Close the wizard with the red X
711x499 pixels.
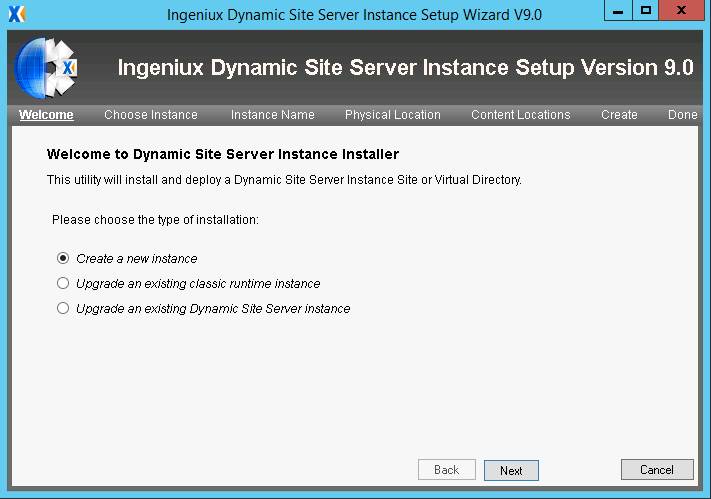pyautogui.click(x=681, y=10)
